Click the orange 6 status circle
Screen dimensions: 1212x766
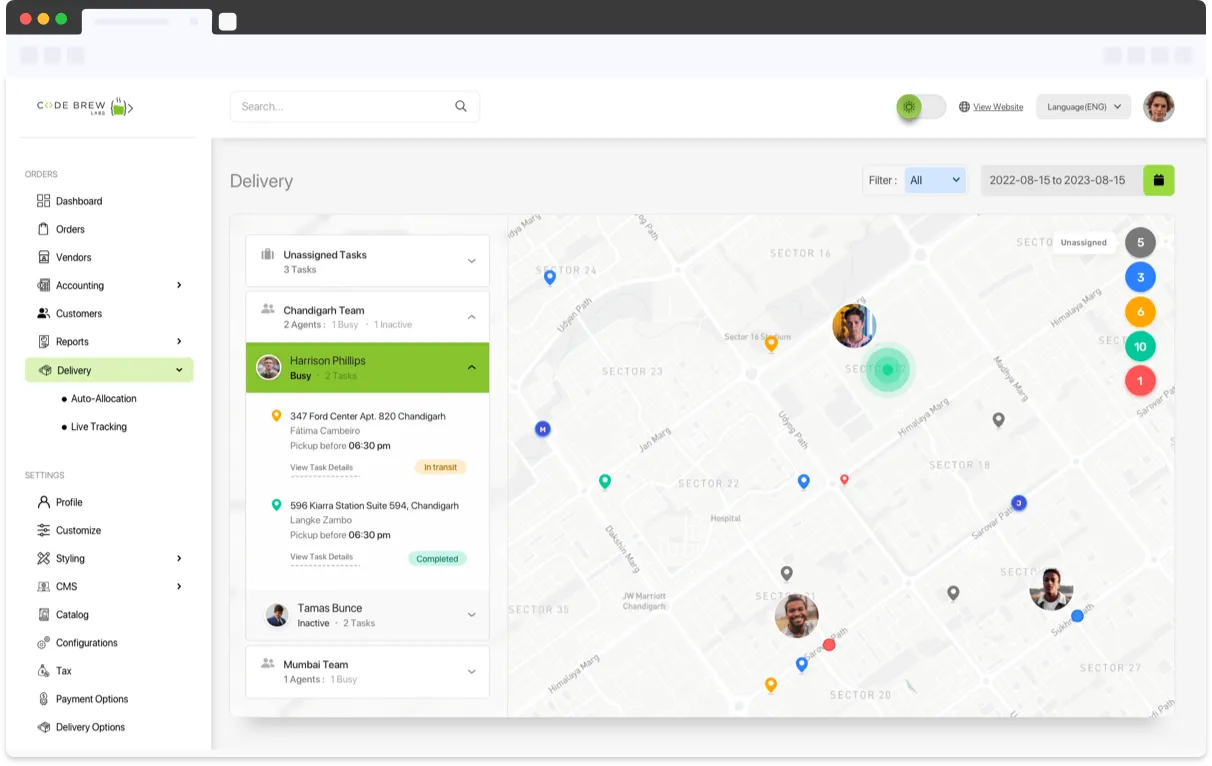click(x=1140, y=312)
